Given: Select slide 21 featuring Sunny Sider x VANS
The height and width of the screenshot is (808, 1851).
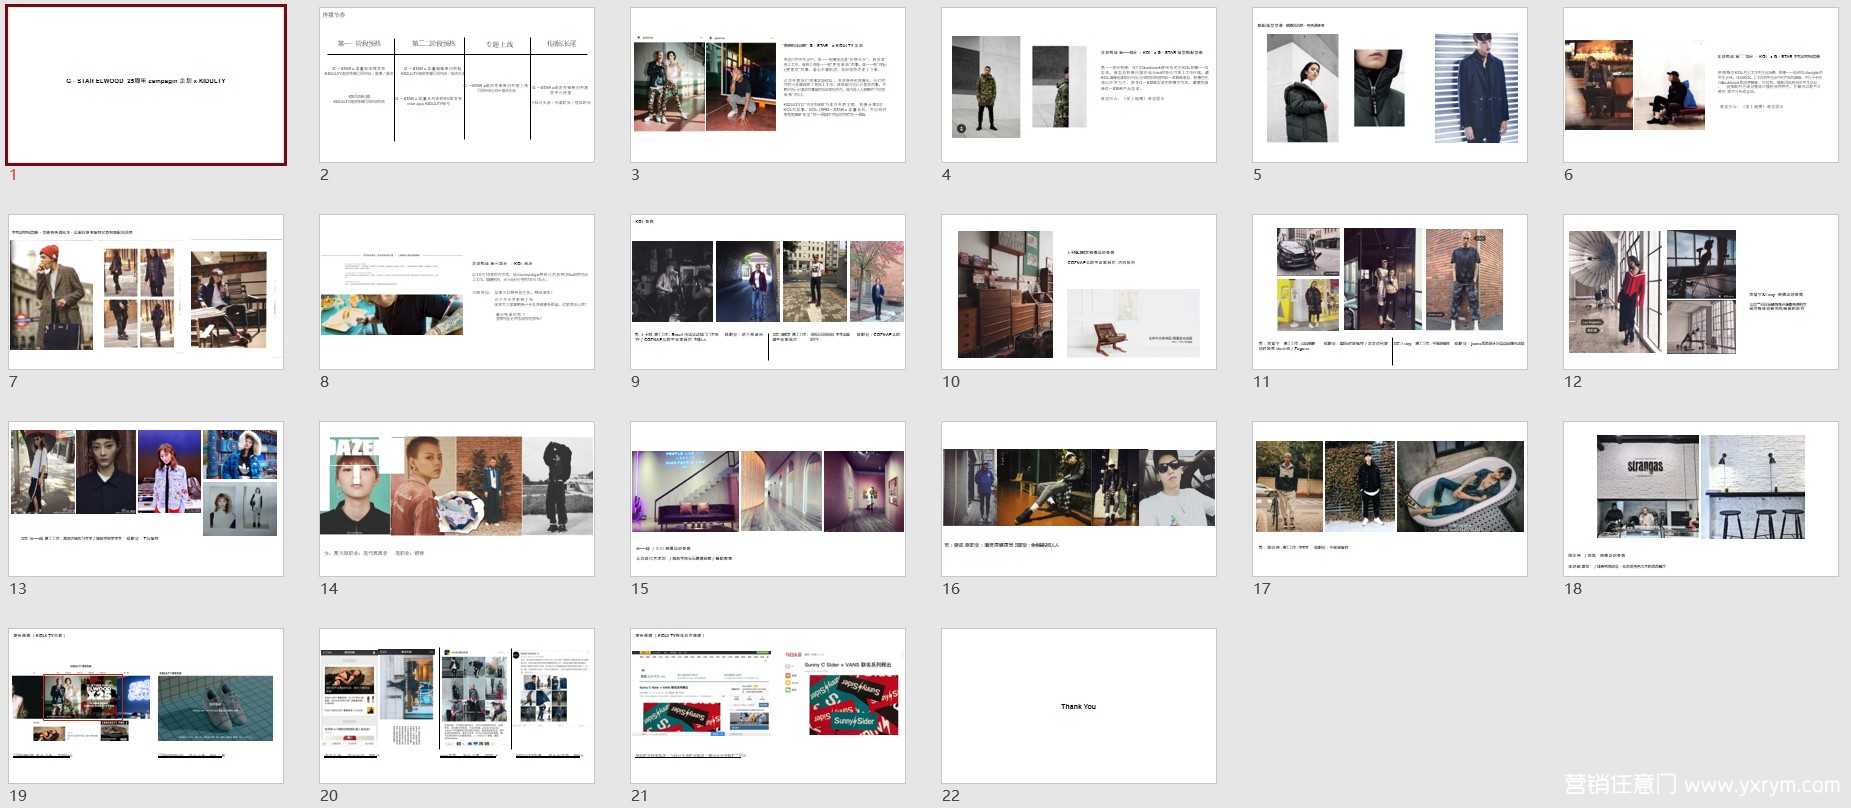Looking at the screenshot, I should (x=768, y=706).
